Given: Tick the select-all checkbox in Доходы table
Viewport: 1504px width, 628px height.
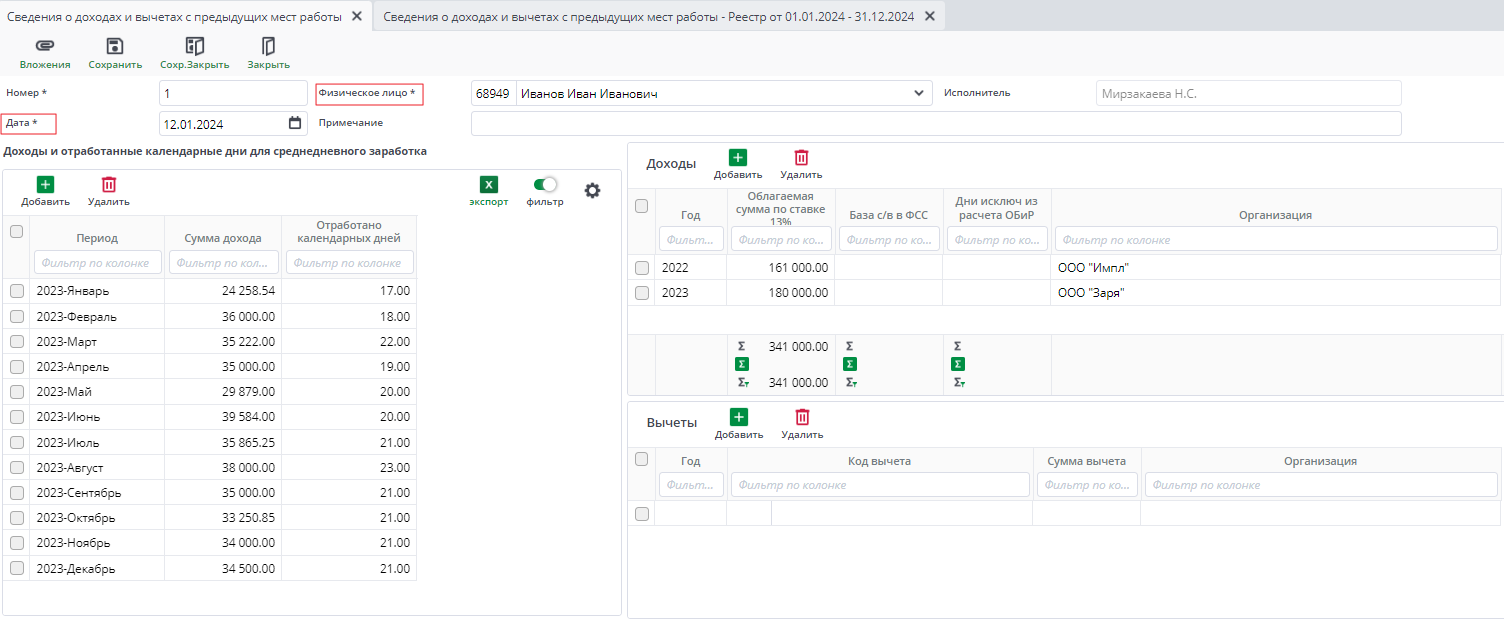Looking at the screenshot, I should pos(642,206).
